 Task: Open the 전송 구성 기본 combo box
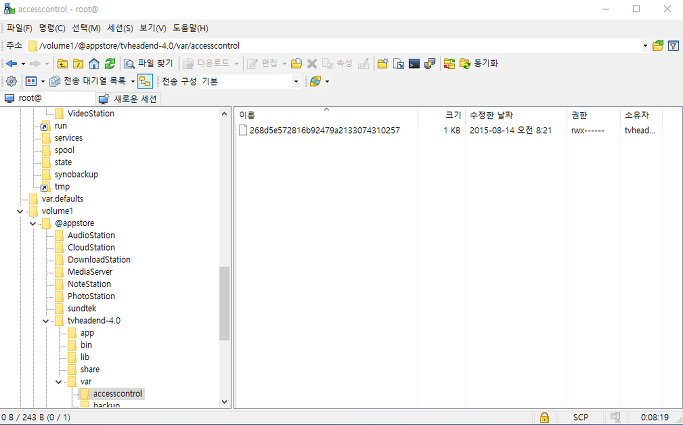250,81
